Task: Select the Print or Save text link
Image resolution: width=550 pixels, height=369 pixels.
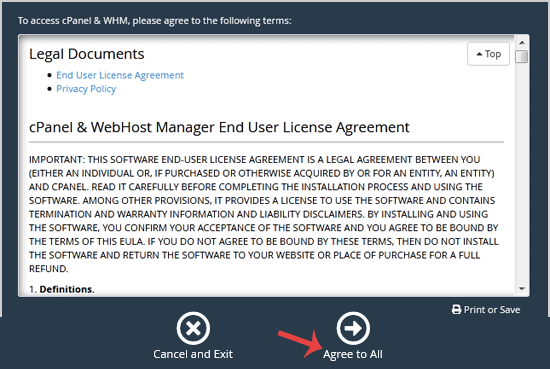Action: click(492, 310)
